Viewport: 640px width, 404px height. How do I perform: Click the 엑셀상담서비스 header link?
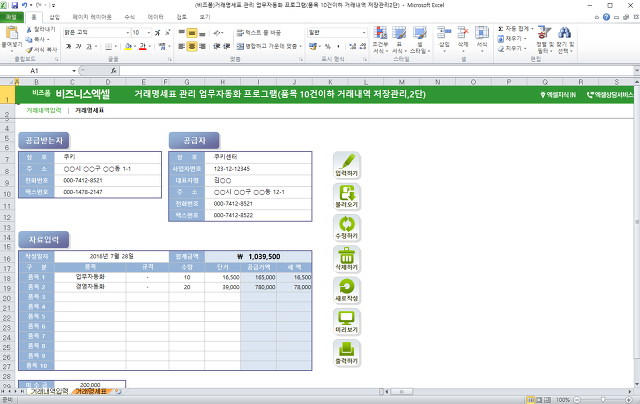[610, 95]
